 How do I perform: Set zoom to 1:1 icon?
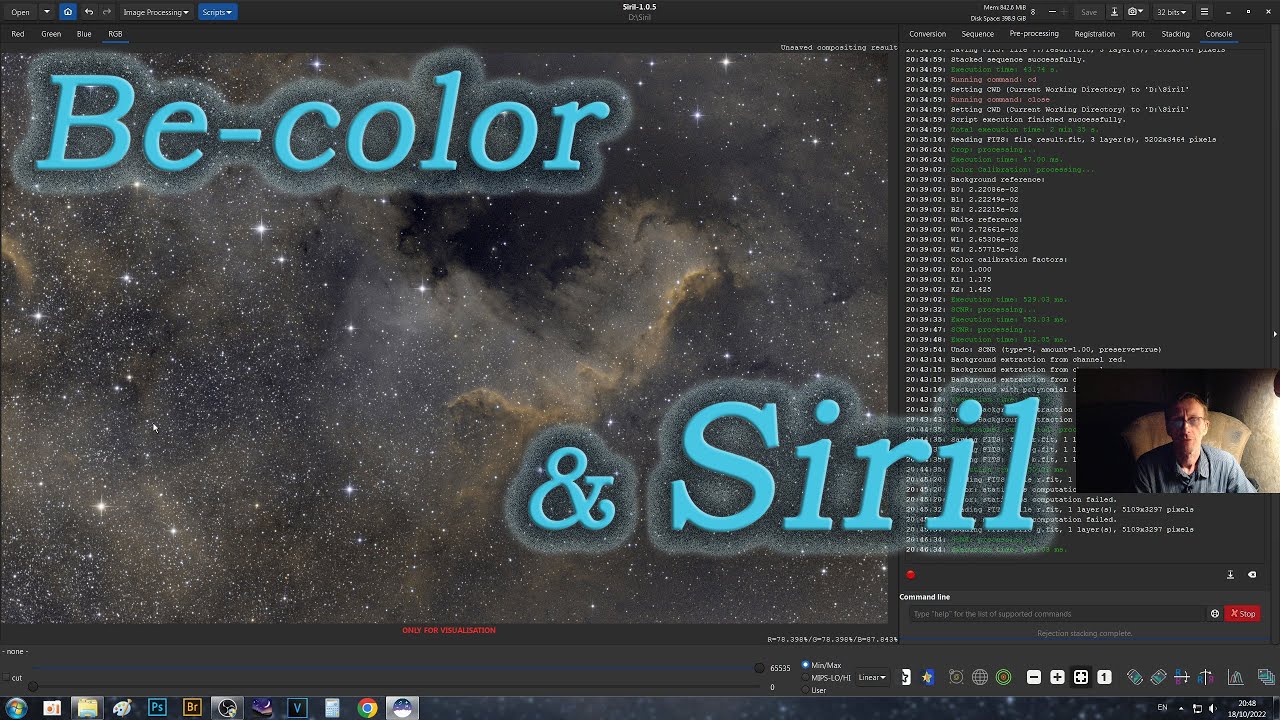pos(1104,677)
